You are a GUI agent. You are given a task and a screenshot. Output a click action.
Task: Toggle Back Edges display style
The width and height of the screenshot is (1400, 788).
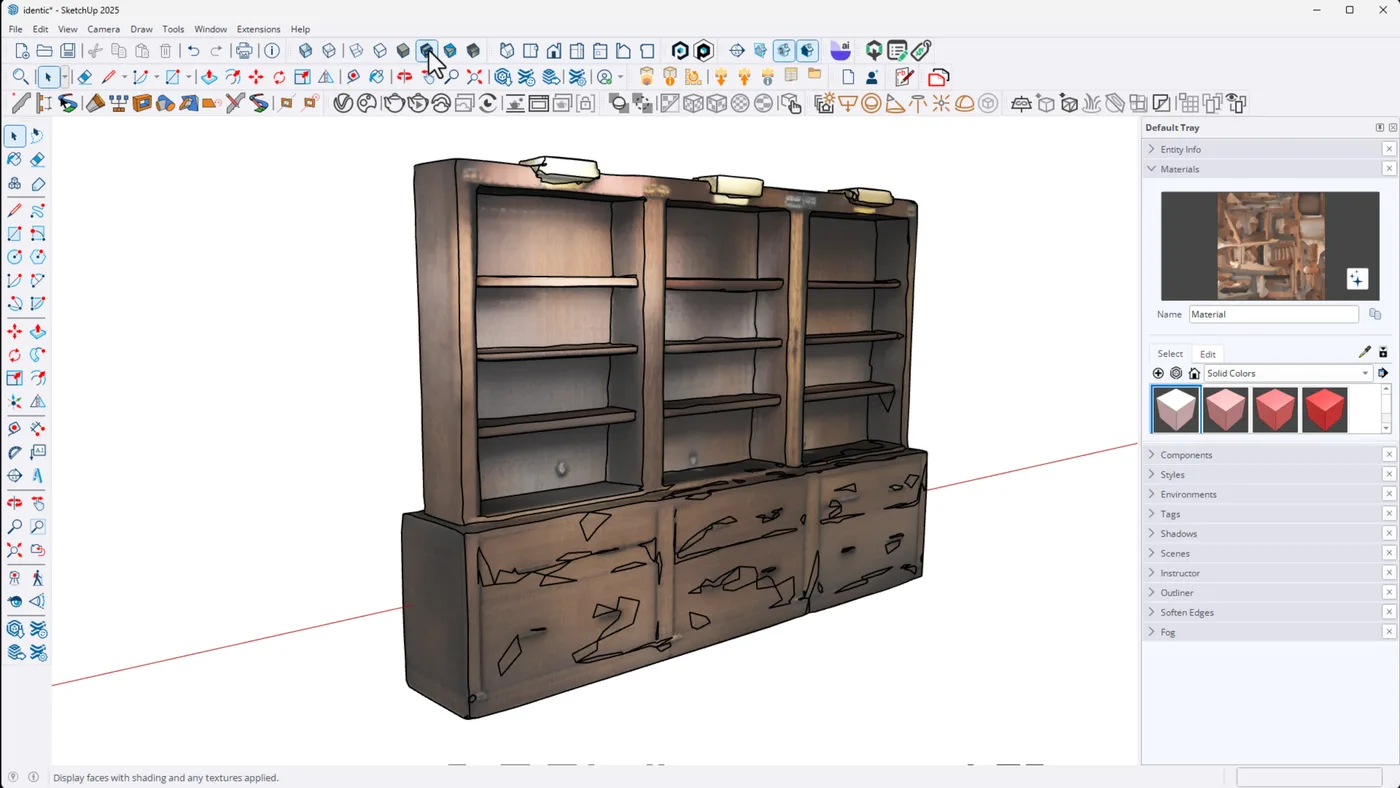pyautogui.click(x=329, y=51)
